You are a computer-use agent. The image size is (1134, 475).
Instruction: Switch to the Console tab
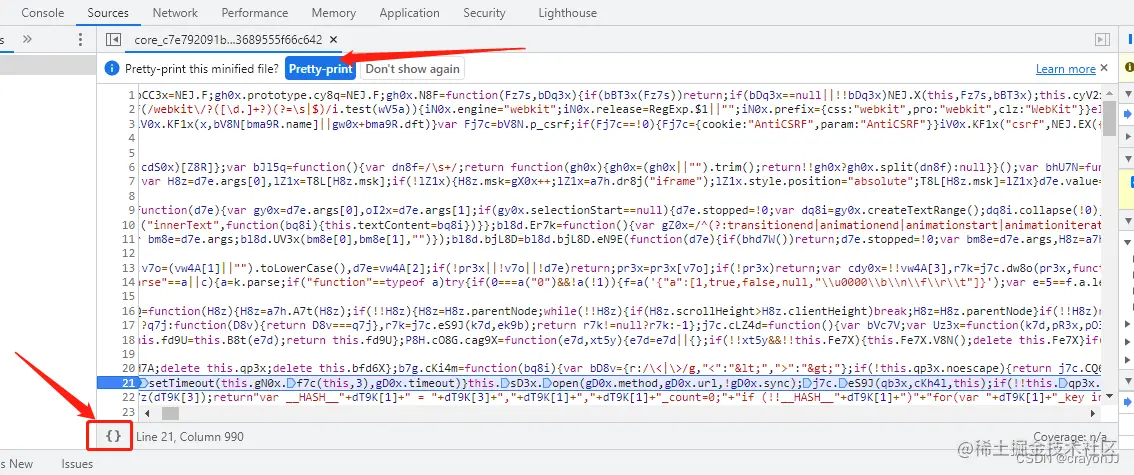tap(43, 13)
